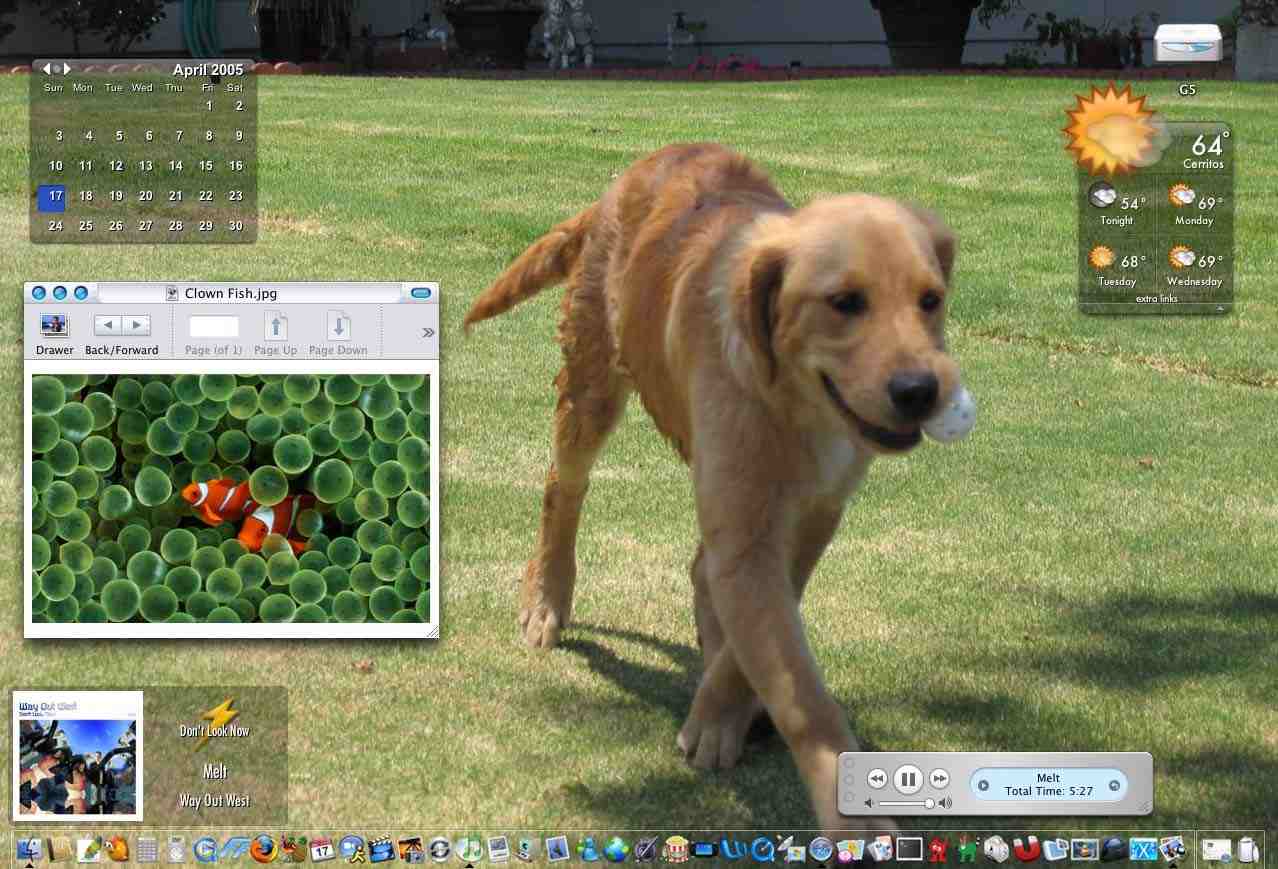Click Cerritos location in weather widget
This screenshot has width=1278, height=869.
pos(1203,164)
